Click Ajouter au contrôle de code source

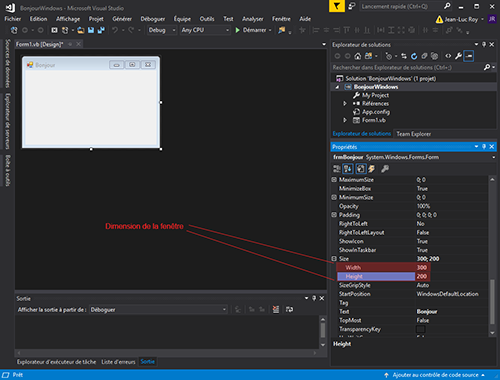click(x=435, y=375)
